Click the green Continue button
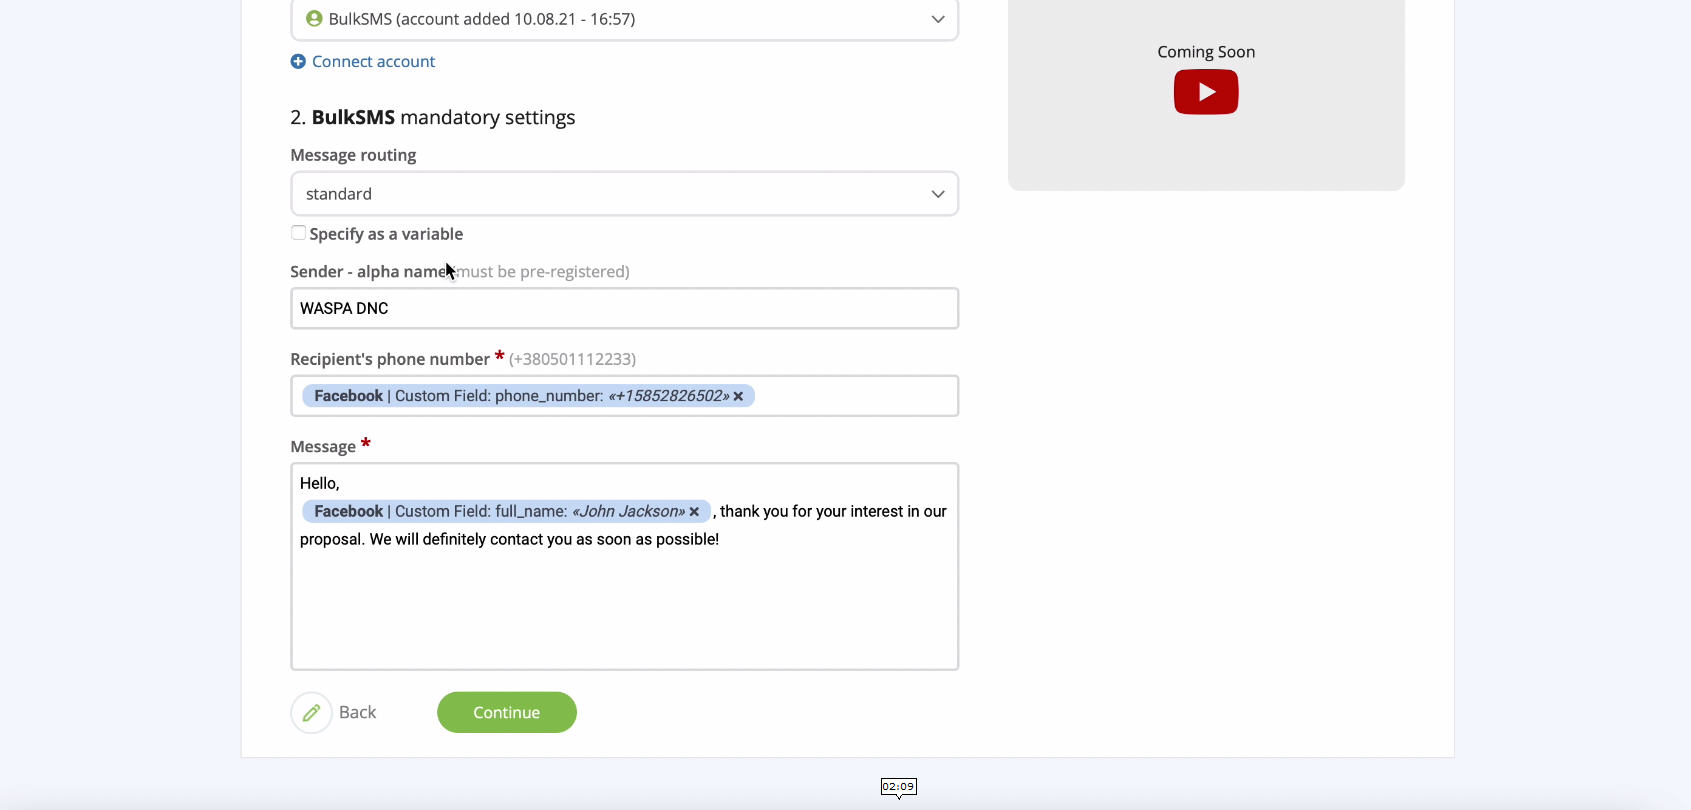This screenshot has height=810, width=1691. tap(507, 713)
